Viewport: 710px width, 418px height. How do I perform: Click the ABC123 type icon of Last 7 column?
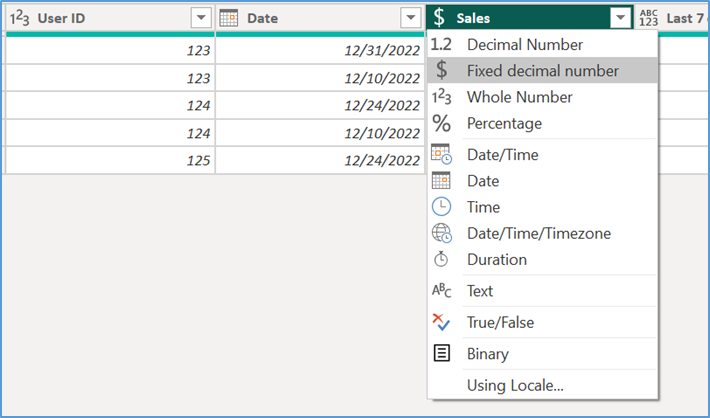649,18
